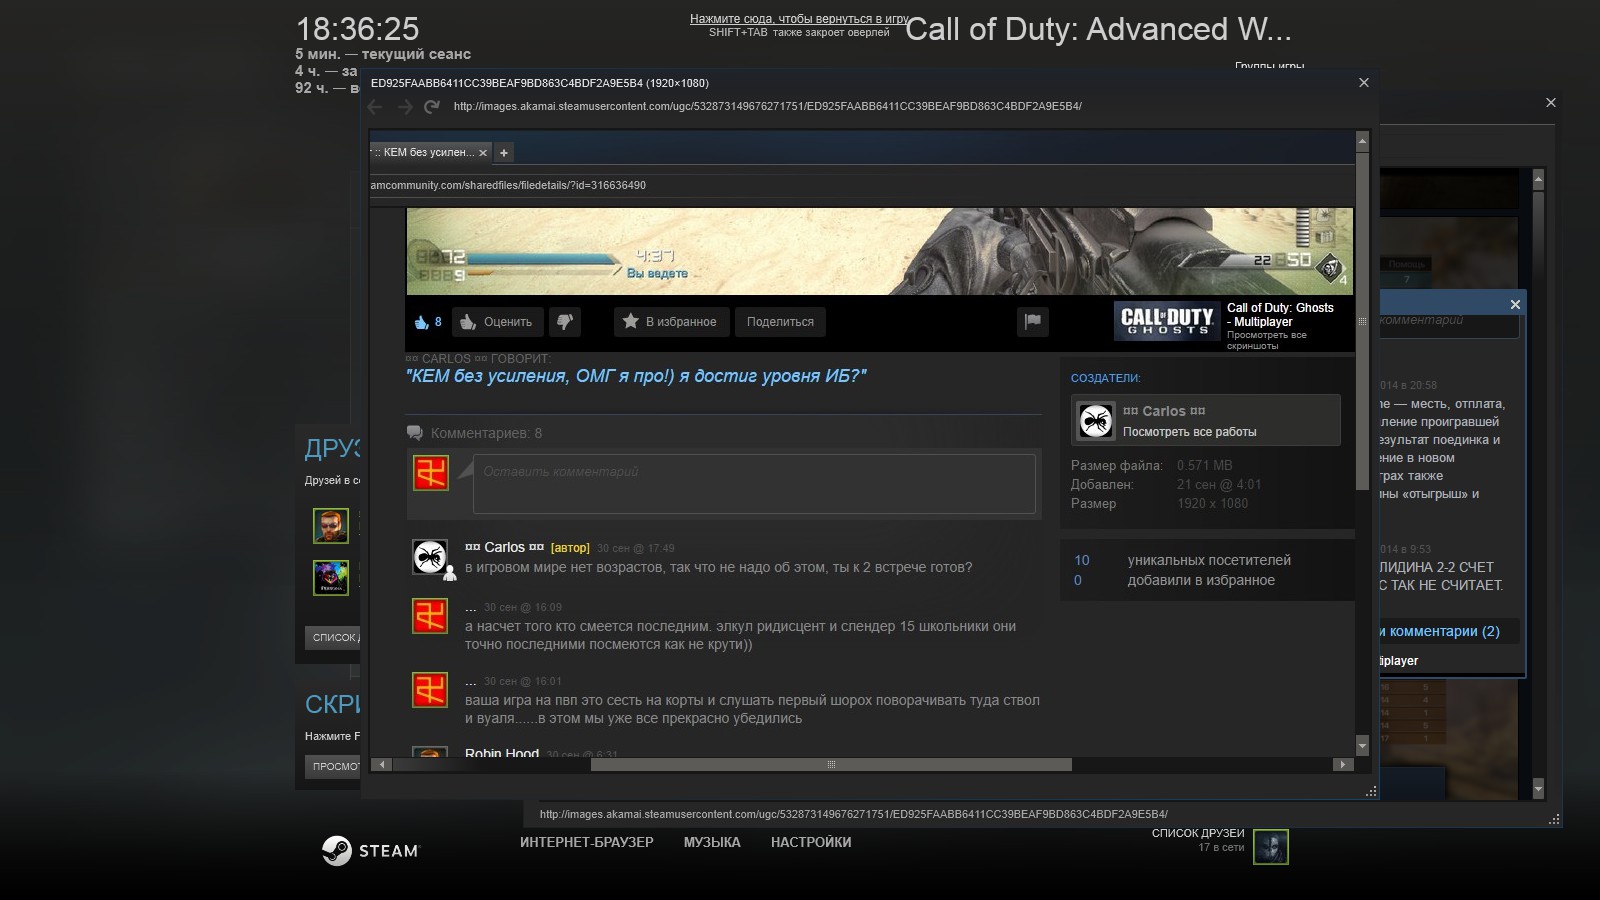Click your avatar beside the comment box
1600x900 pixels.
pyautogui.click(x=431, y=473)
